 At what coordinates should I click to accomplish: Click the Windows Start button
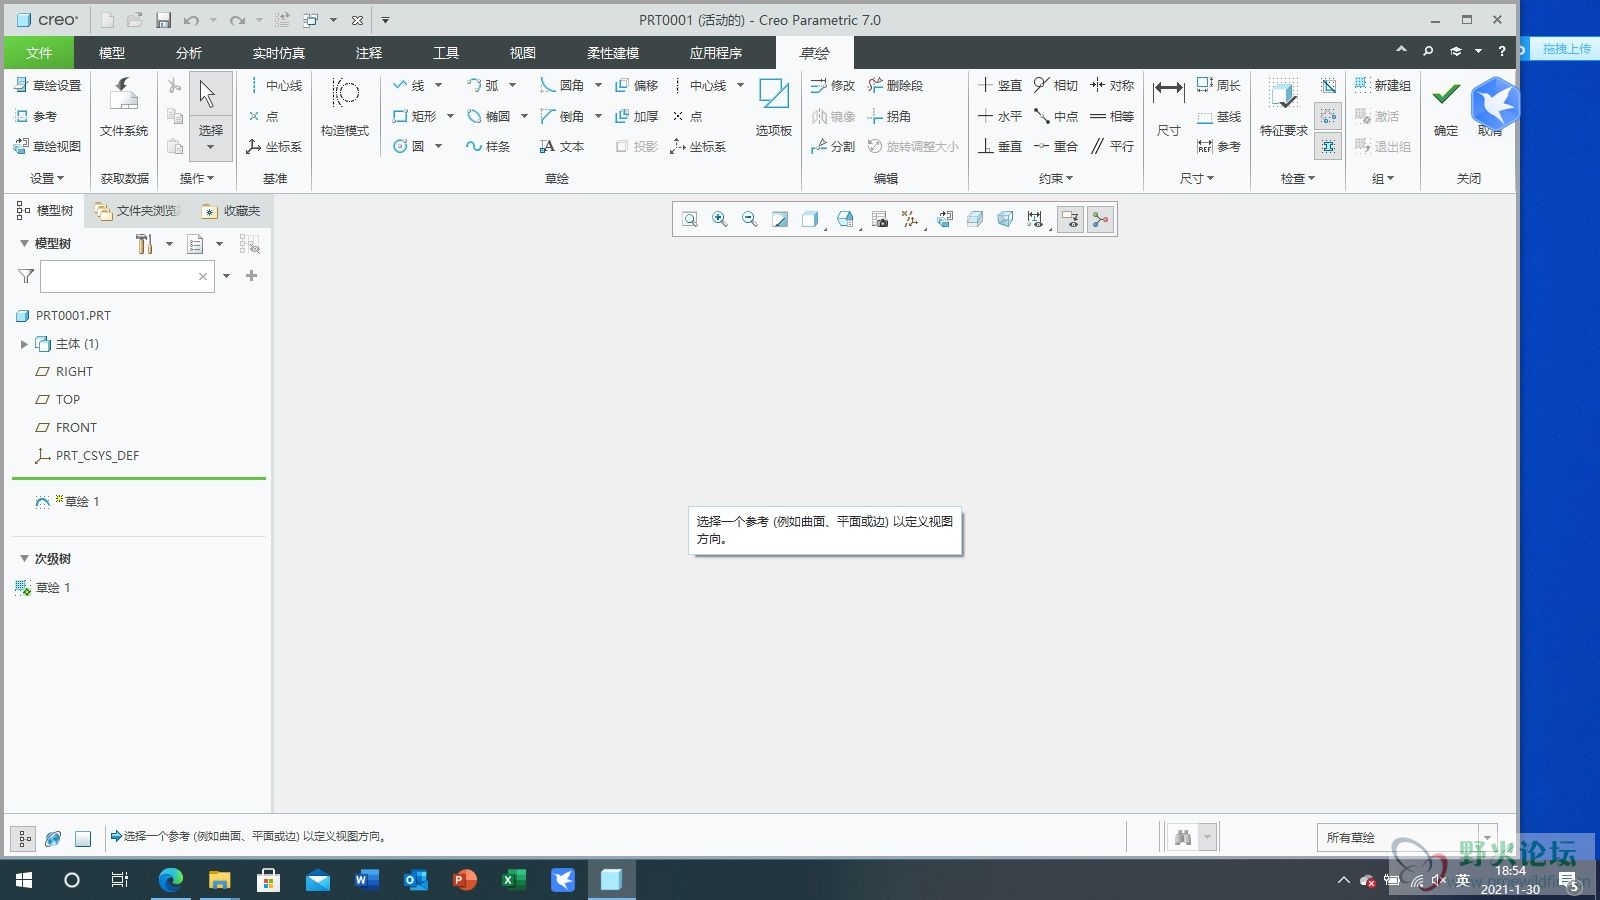point(24,880)
